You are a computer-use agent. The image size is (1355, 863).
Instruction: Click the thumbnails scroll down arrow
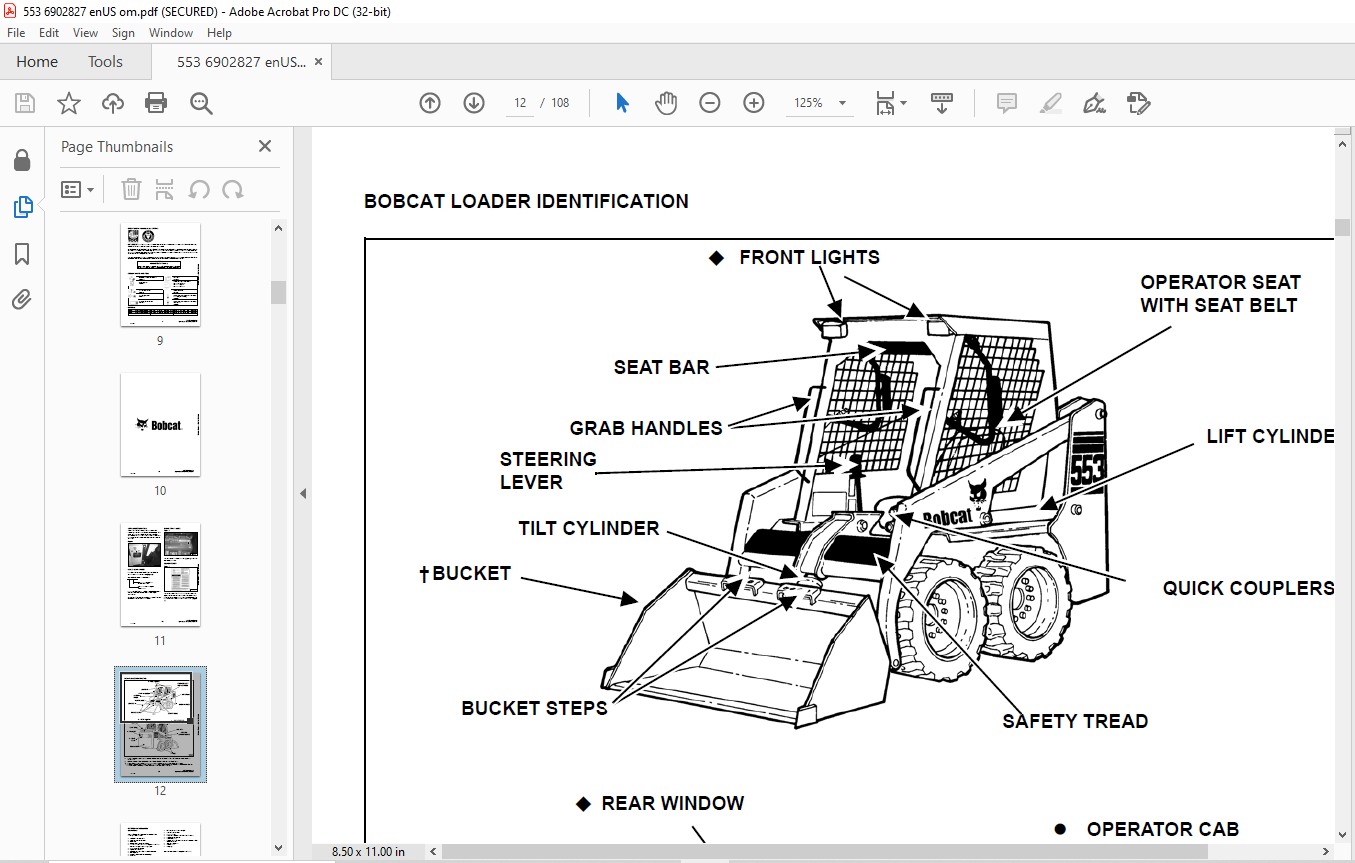coord(278,848)
